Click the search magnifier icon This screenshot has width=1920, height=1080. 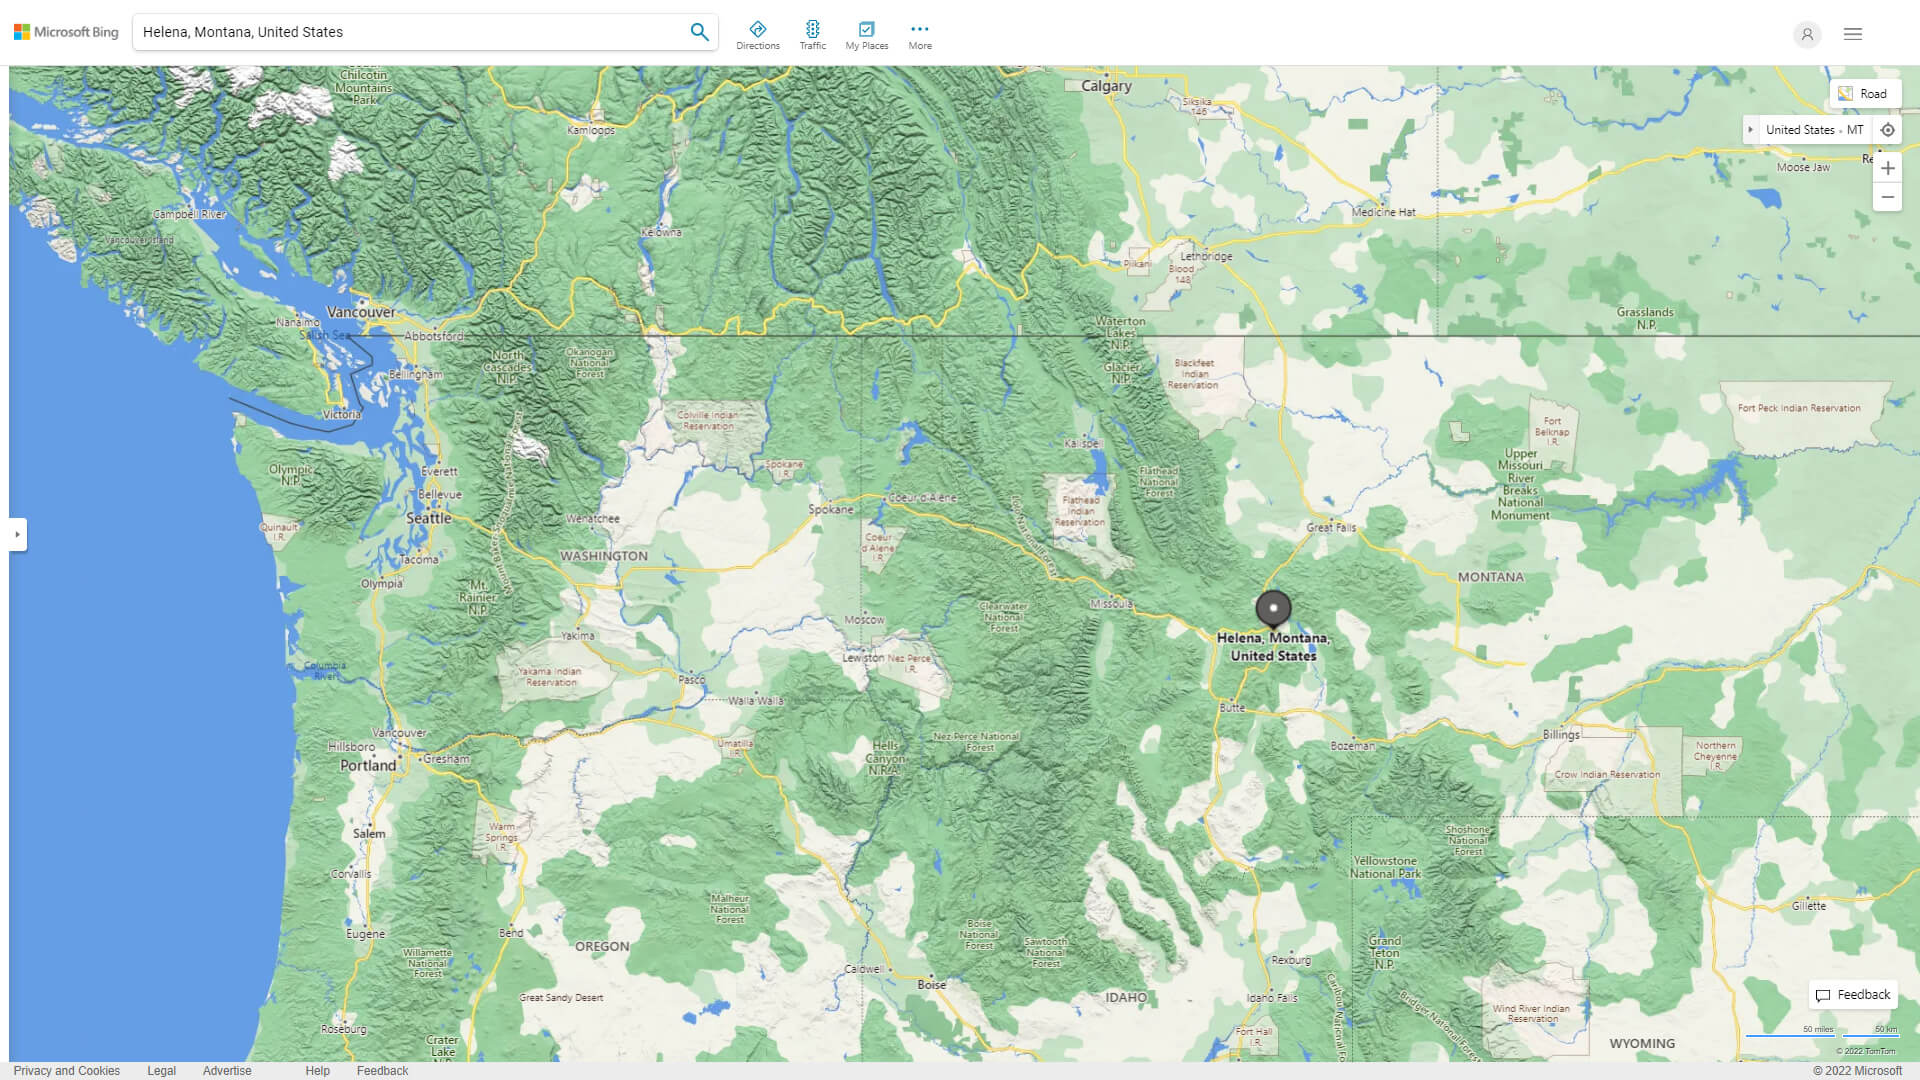(699, 32)
